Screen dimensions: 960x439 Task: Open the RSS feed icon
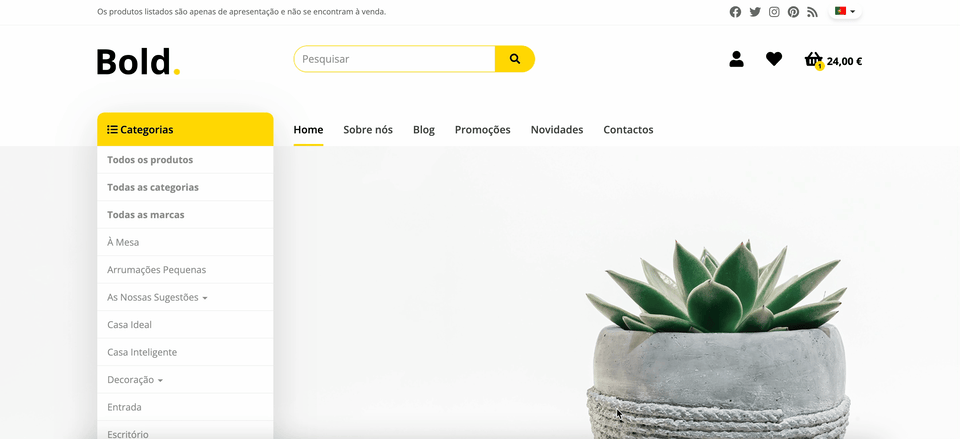(812, 12)
